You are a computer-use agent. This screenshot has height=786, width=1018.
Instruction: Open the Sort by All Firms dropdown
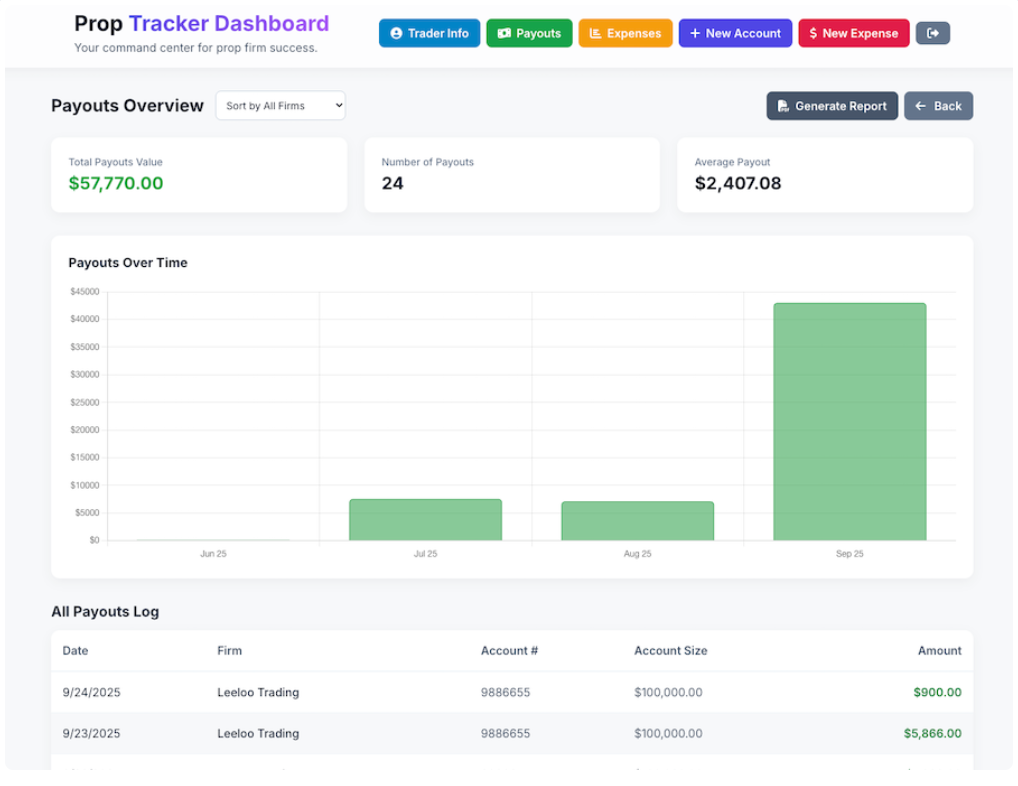(280, 105)
